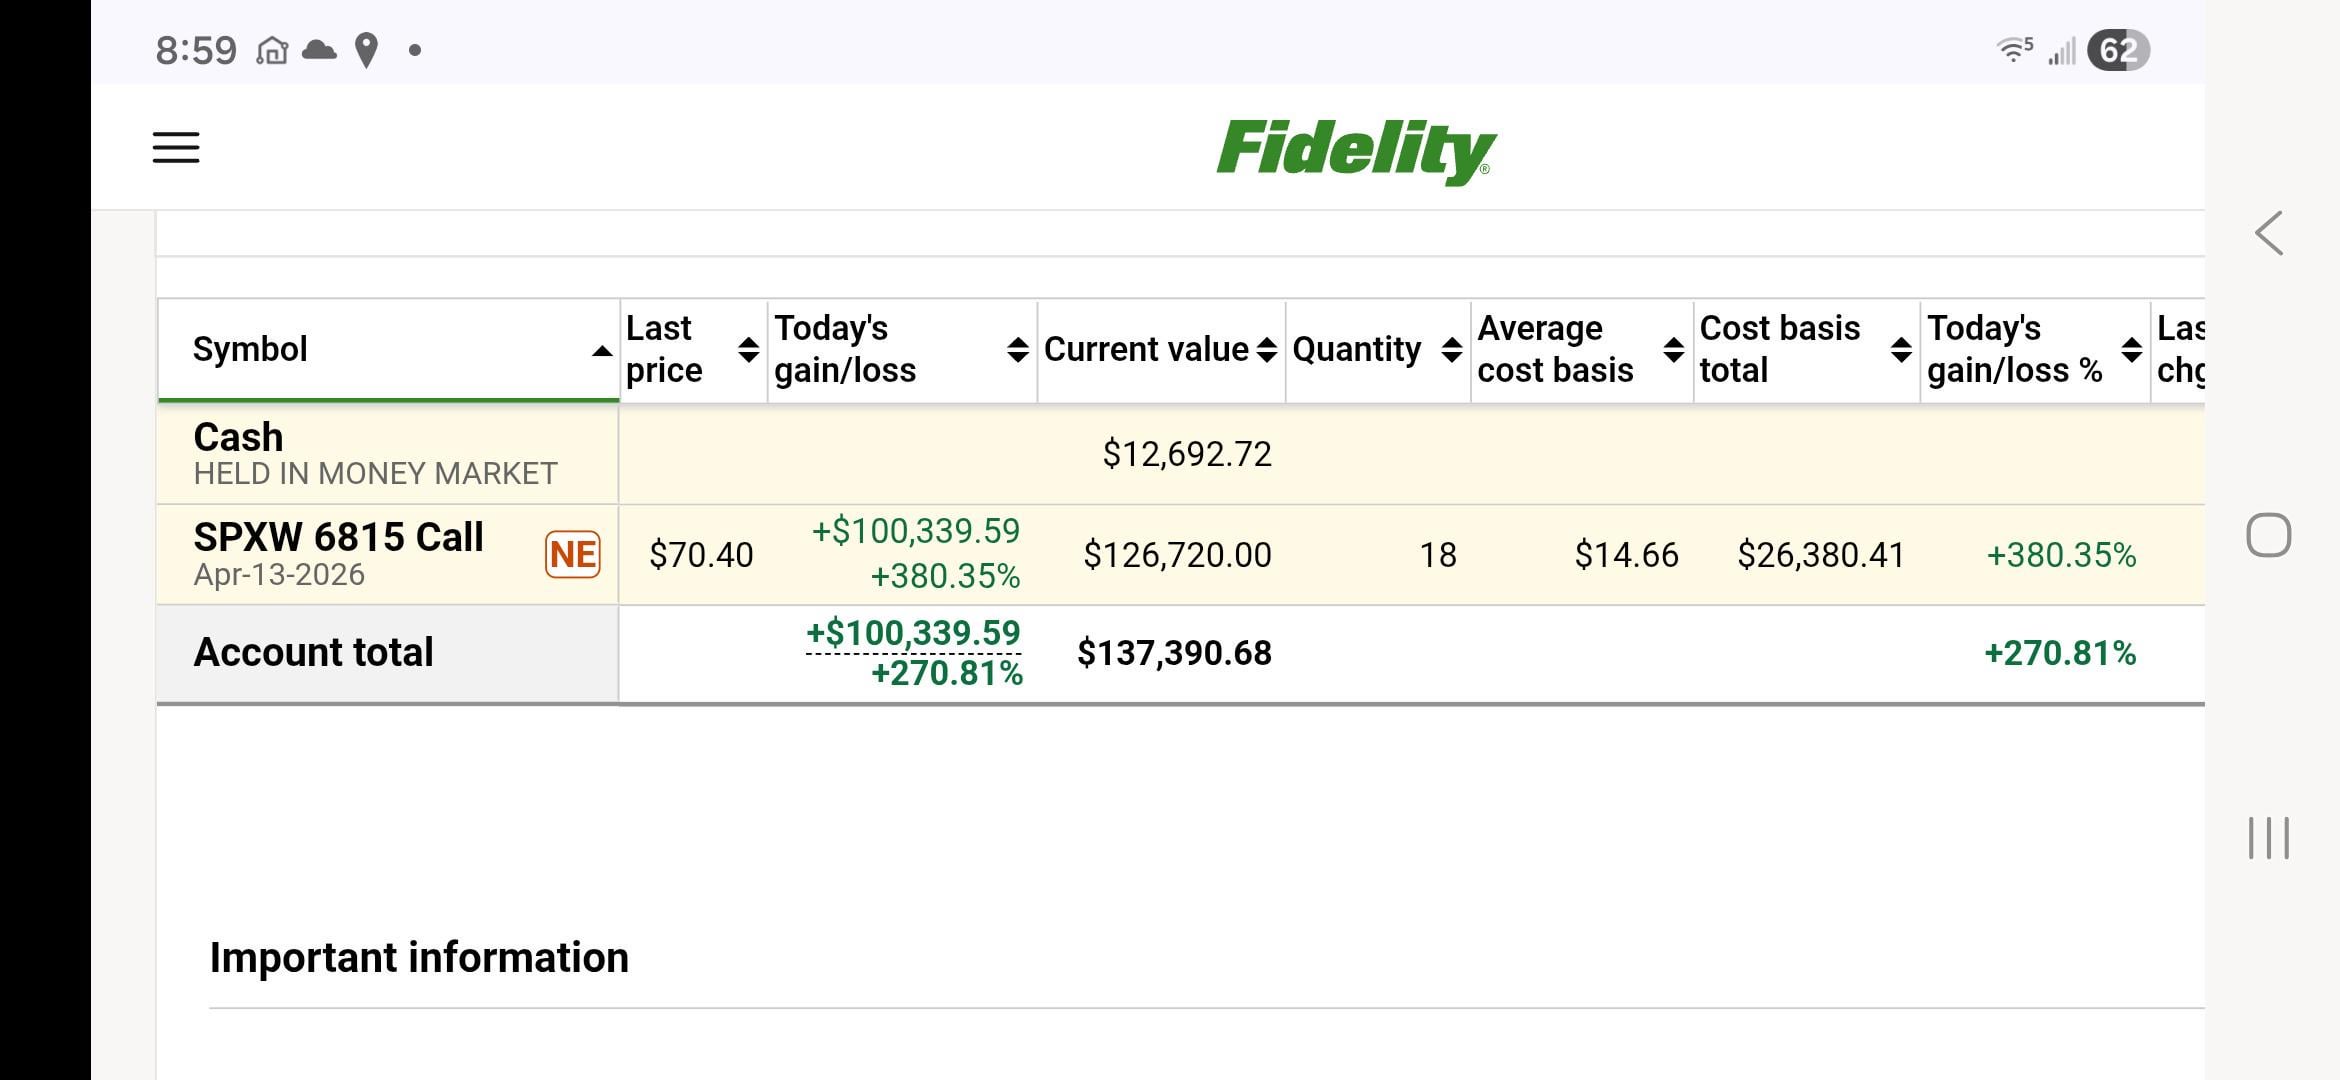Select the Cash held in money market row

click(375, 454)
